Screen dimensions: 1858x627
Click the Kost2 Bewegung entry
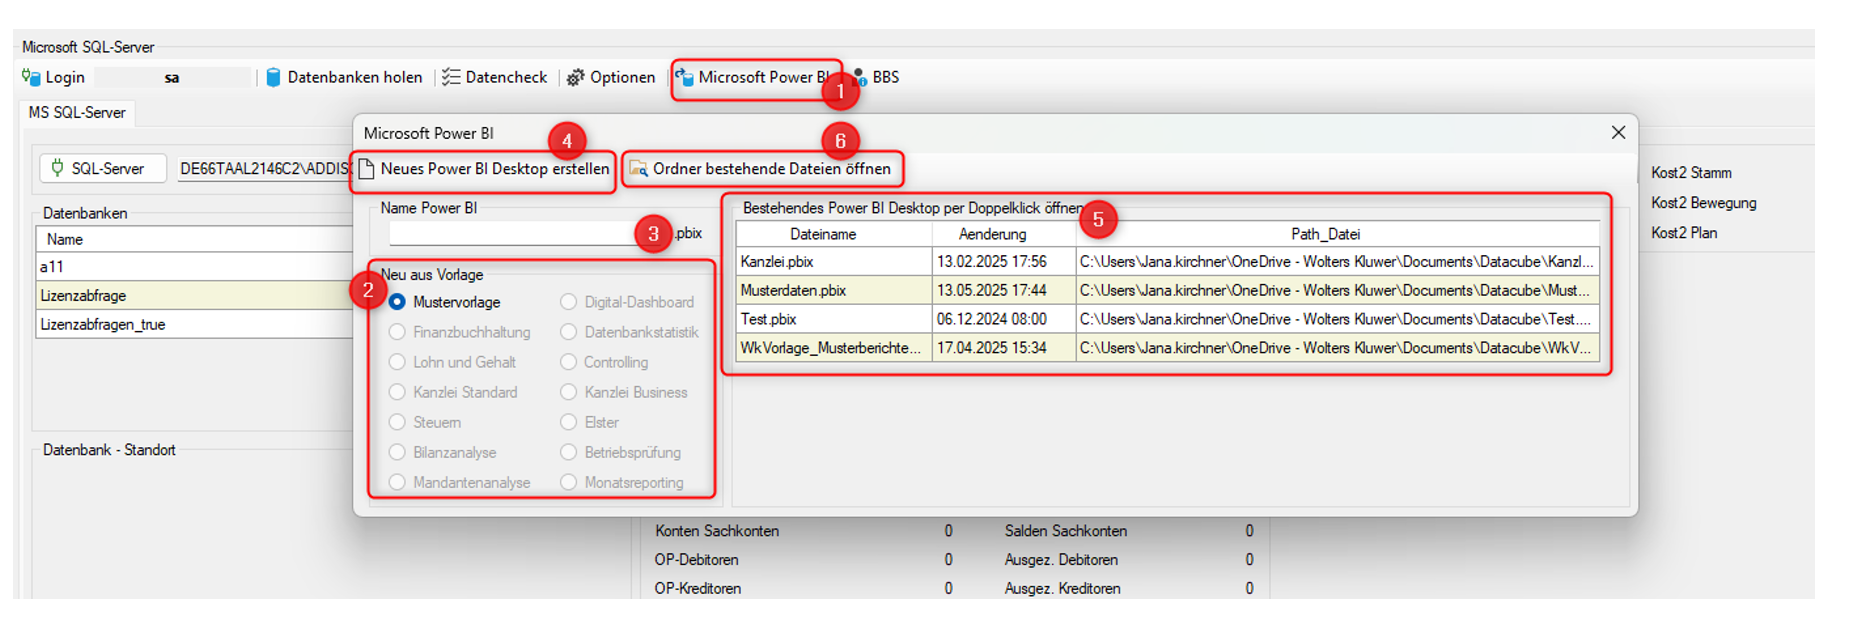coord(1704,203)
